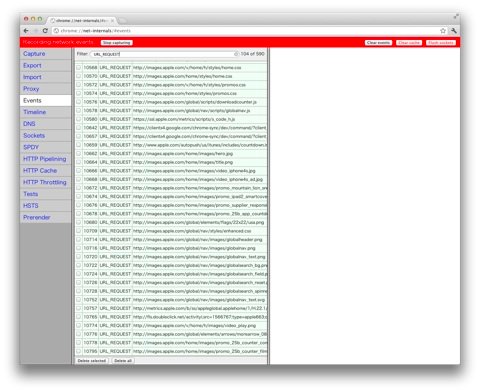The image size is (480, 392).
Task: Check the box for event 10568
Action: (x=79, y=67)
